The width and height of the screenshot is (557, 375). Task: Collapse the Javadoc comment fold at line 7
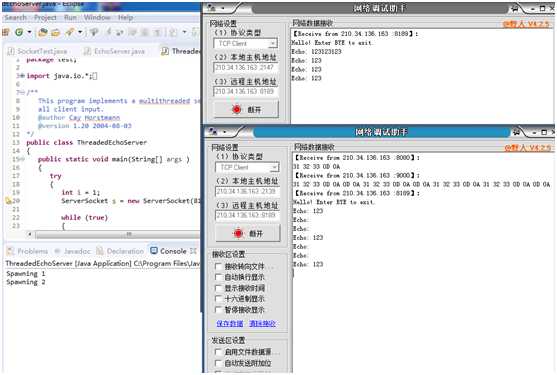[22, 92]
